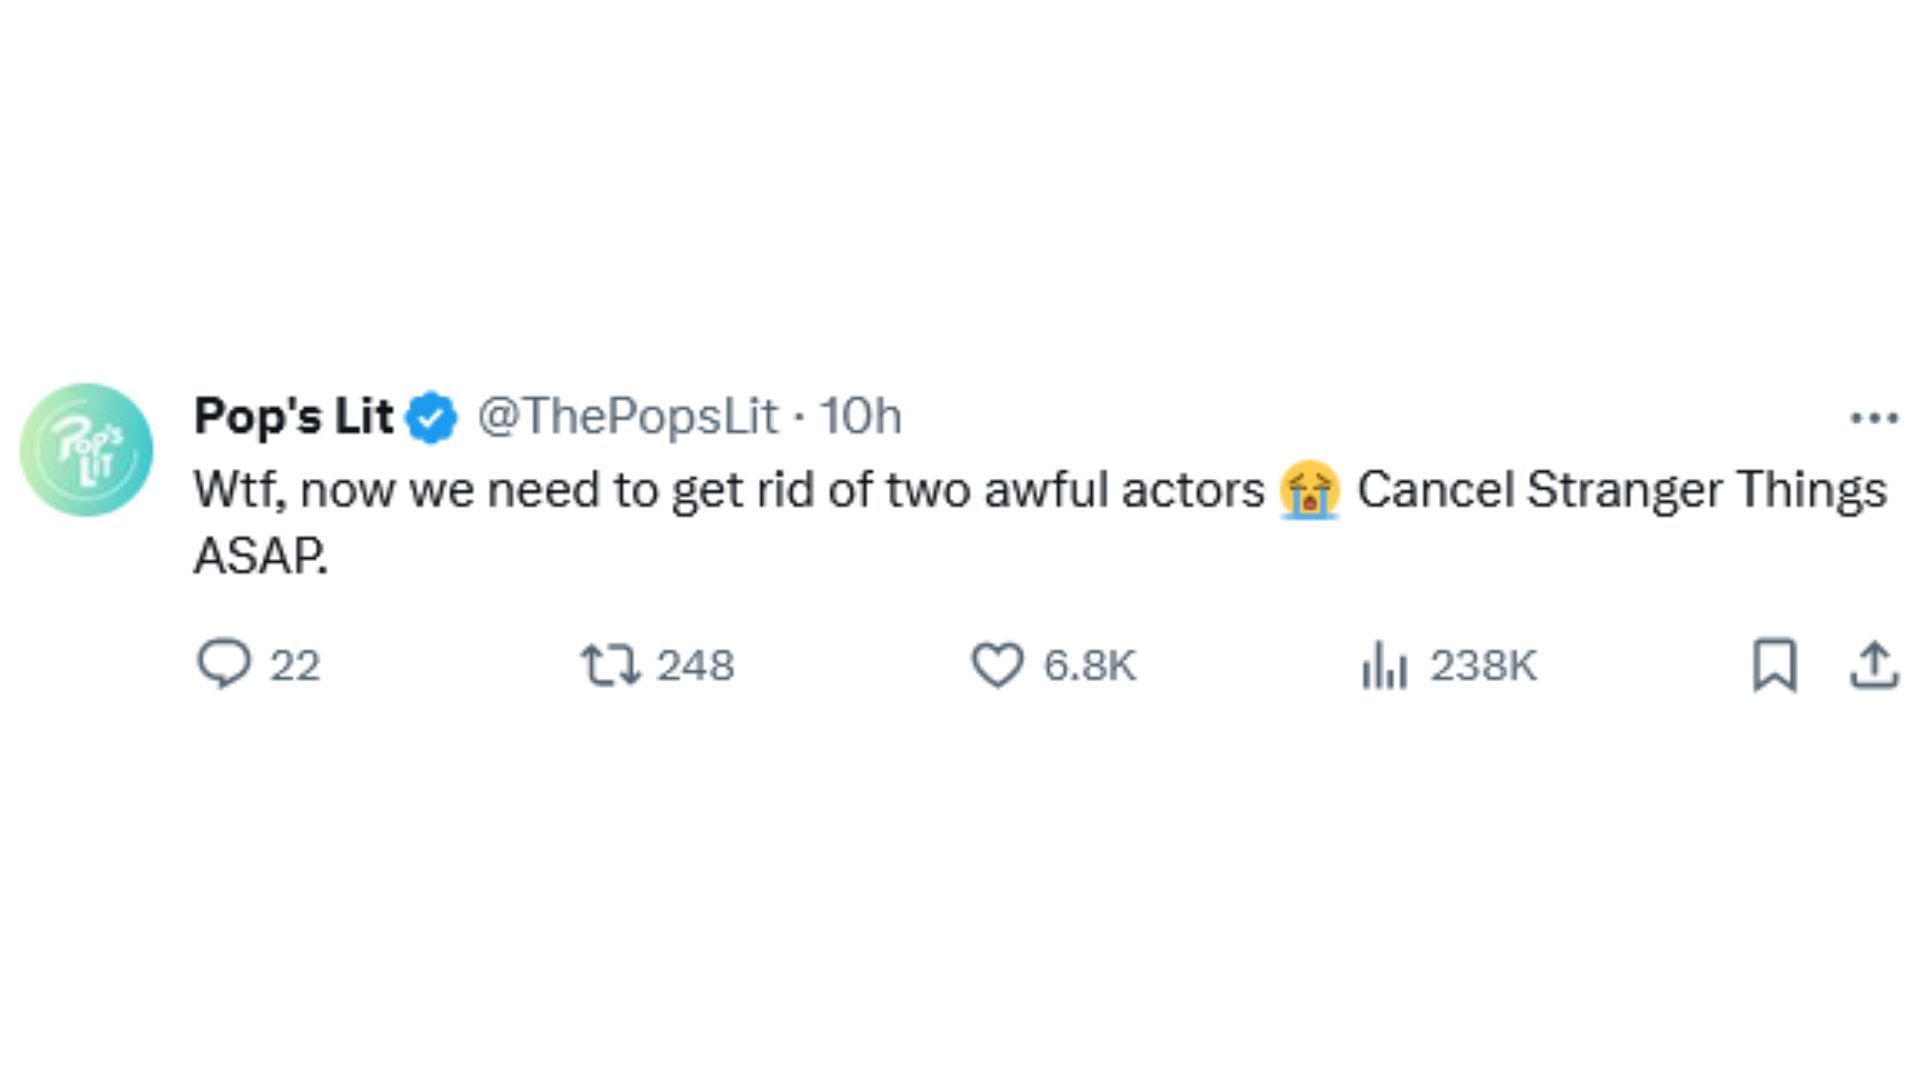This screenshot has height=1080, width=1920.
Task: Click the word ASAP in the tweet
Action: point(260,556)
